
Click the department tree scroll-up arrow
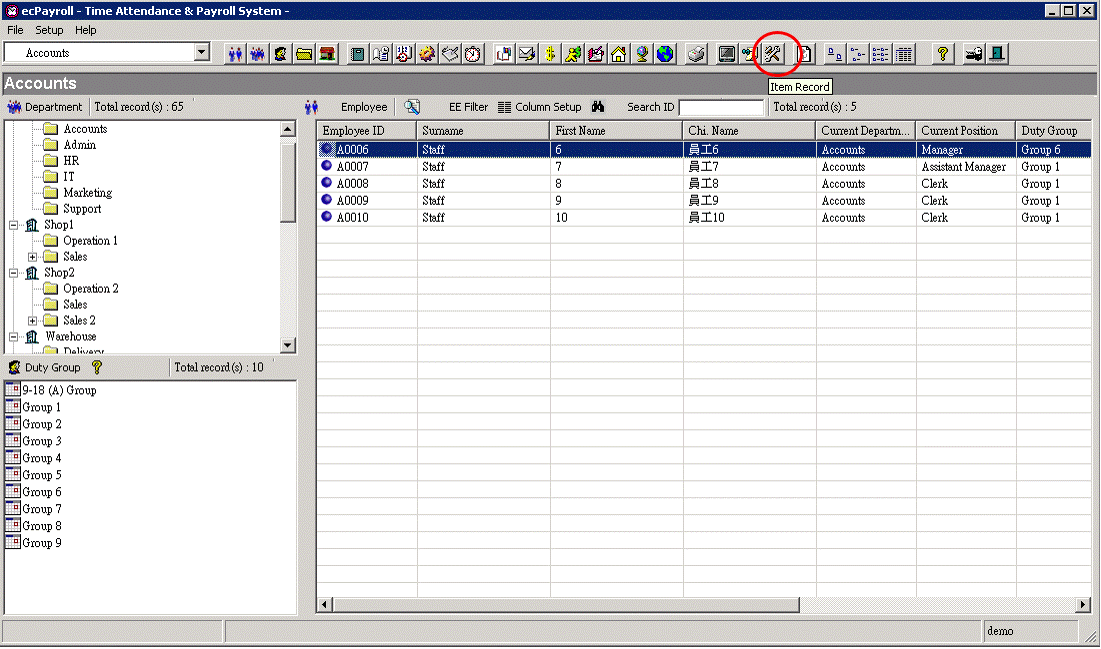tap(288, 129)
